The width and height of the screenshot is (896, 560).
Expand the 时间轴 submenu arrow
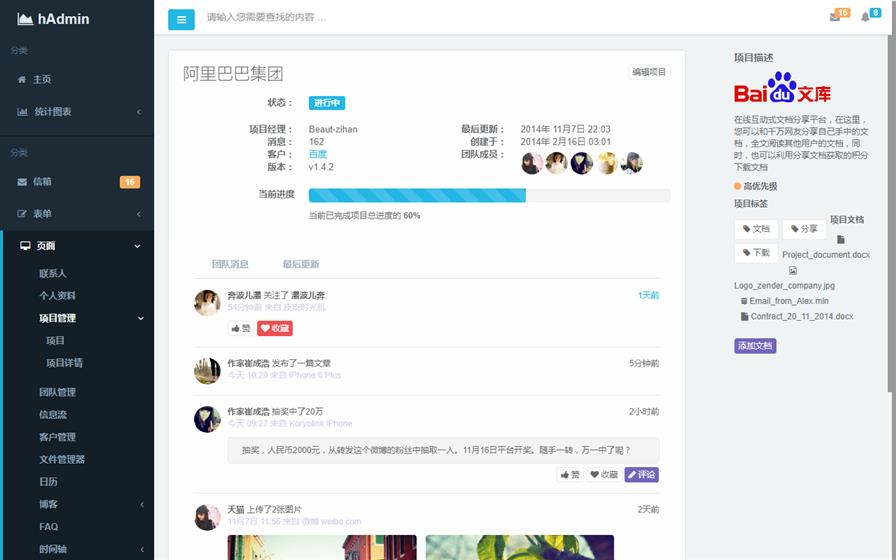pos(142,550)
